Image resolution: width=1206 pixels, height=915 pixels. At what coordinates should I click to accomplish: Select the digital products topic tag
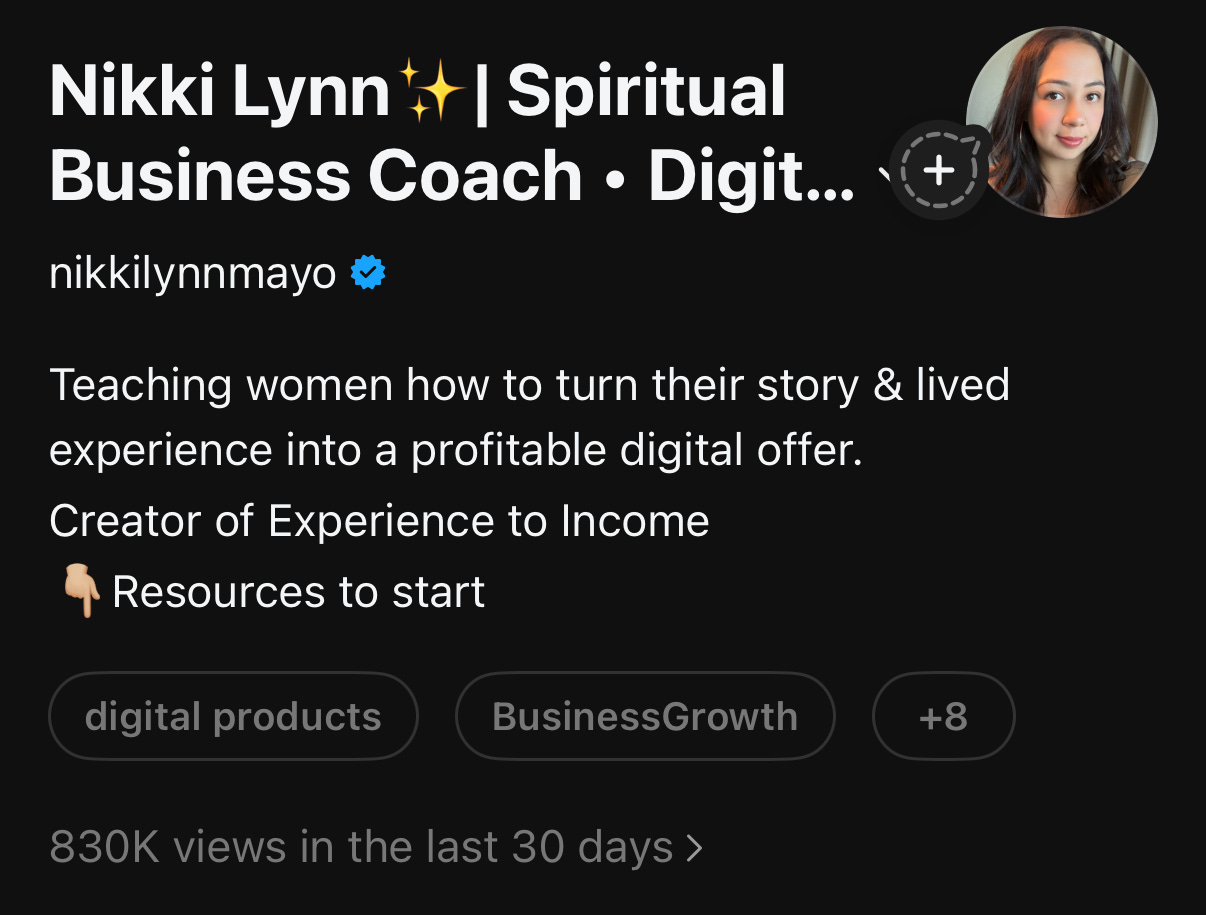point(233,716)
